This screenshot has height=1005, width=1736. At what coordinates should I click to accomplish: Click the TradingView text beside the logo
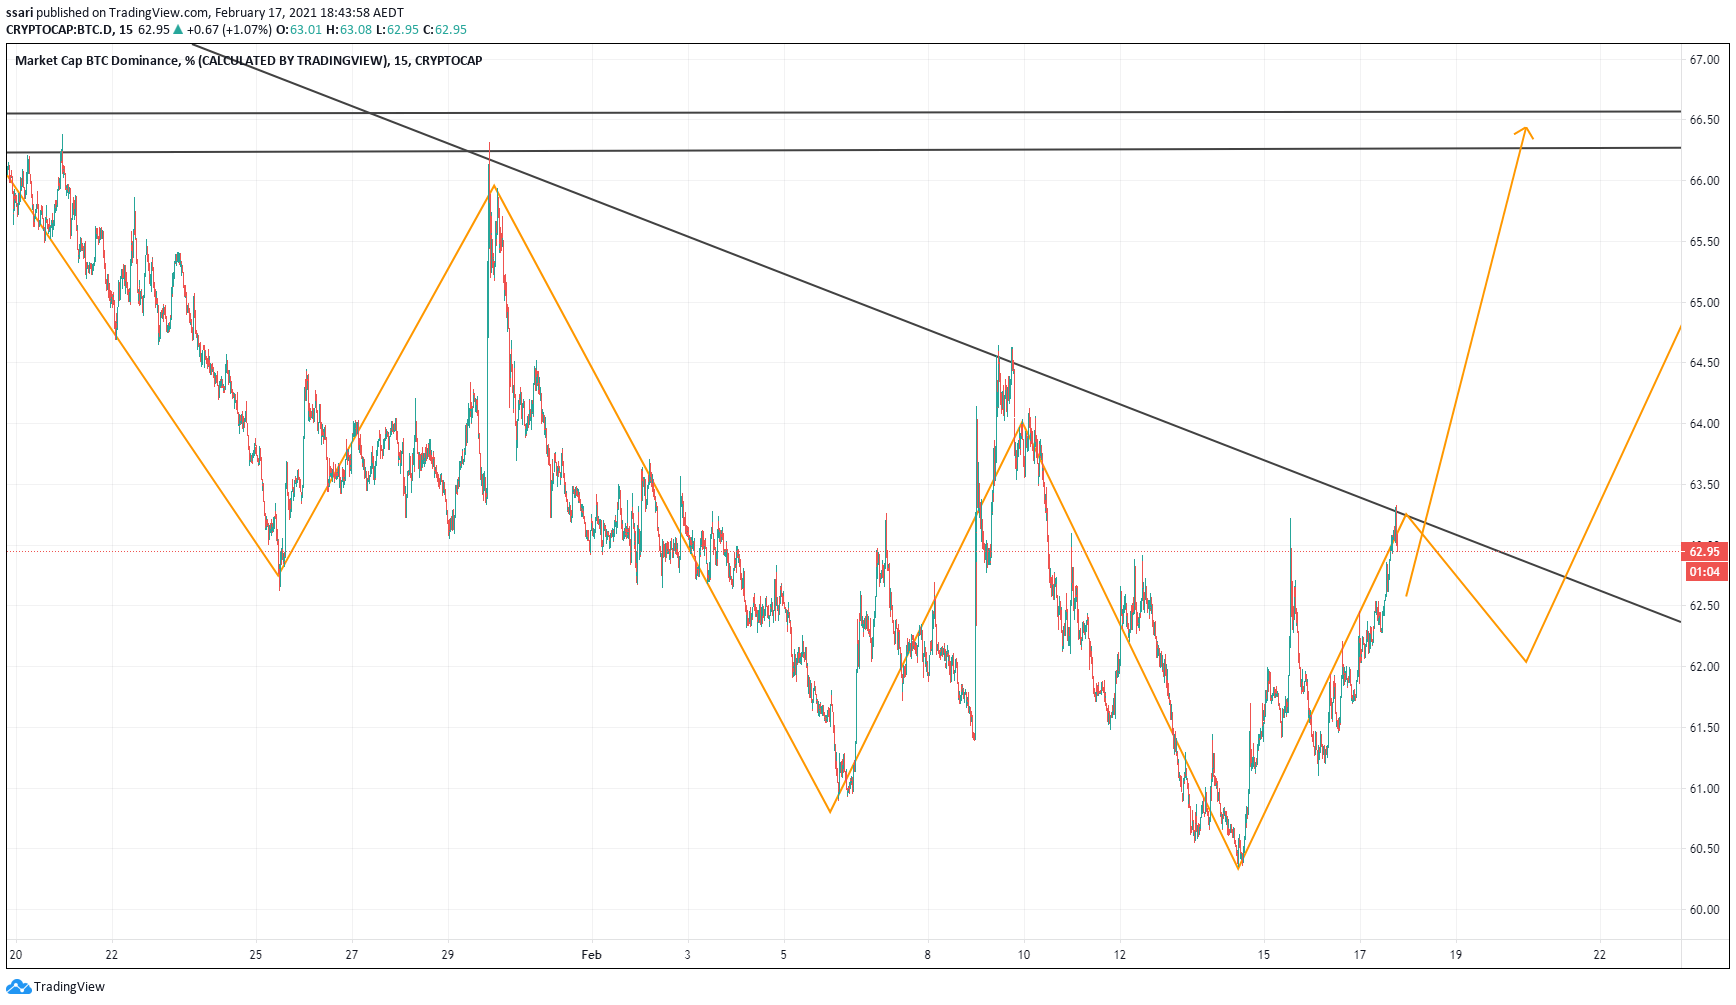click(69, 987)
